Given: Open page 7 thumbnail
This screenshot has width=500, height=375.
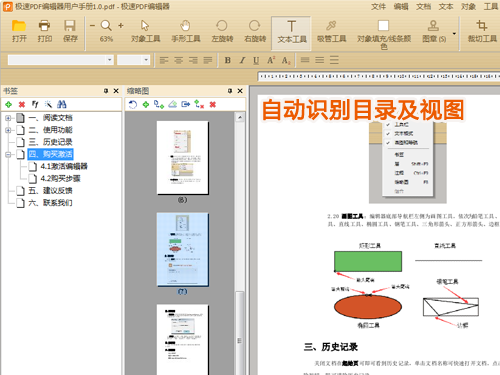Looking at the screenshot, I should [183, 250].
